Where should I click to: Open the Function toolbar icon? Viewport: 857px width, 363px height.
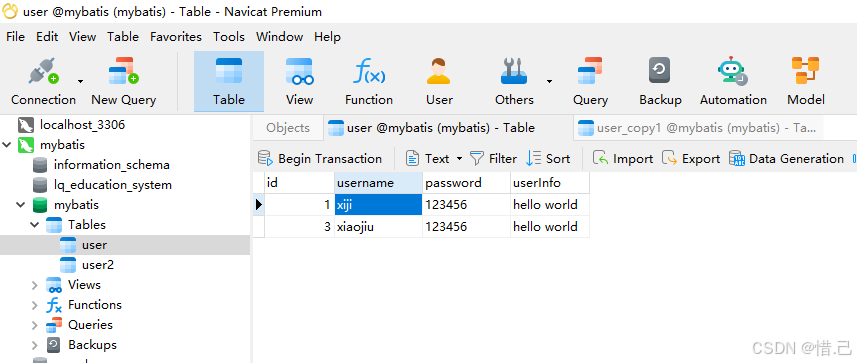click(x=369, y=82)
